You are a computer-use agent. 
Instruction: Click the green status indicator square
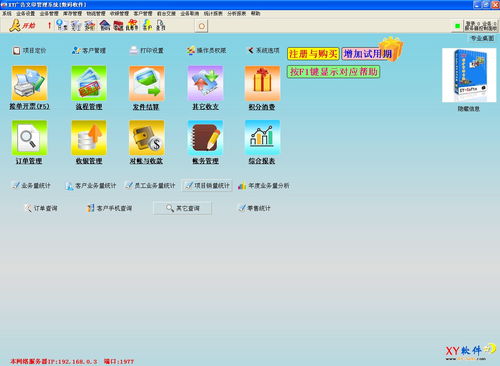coord(457,26)
